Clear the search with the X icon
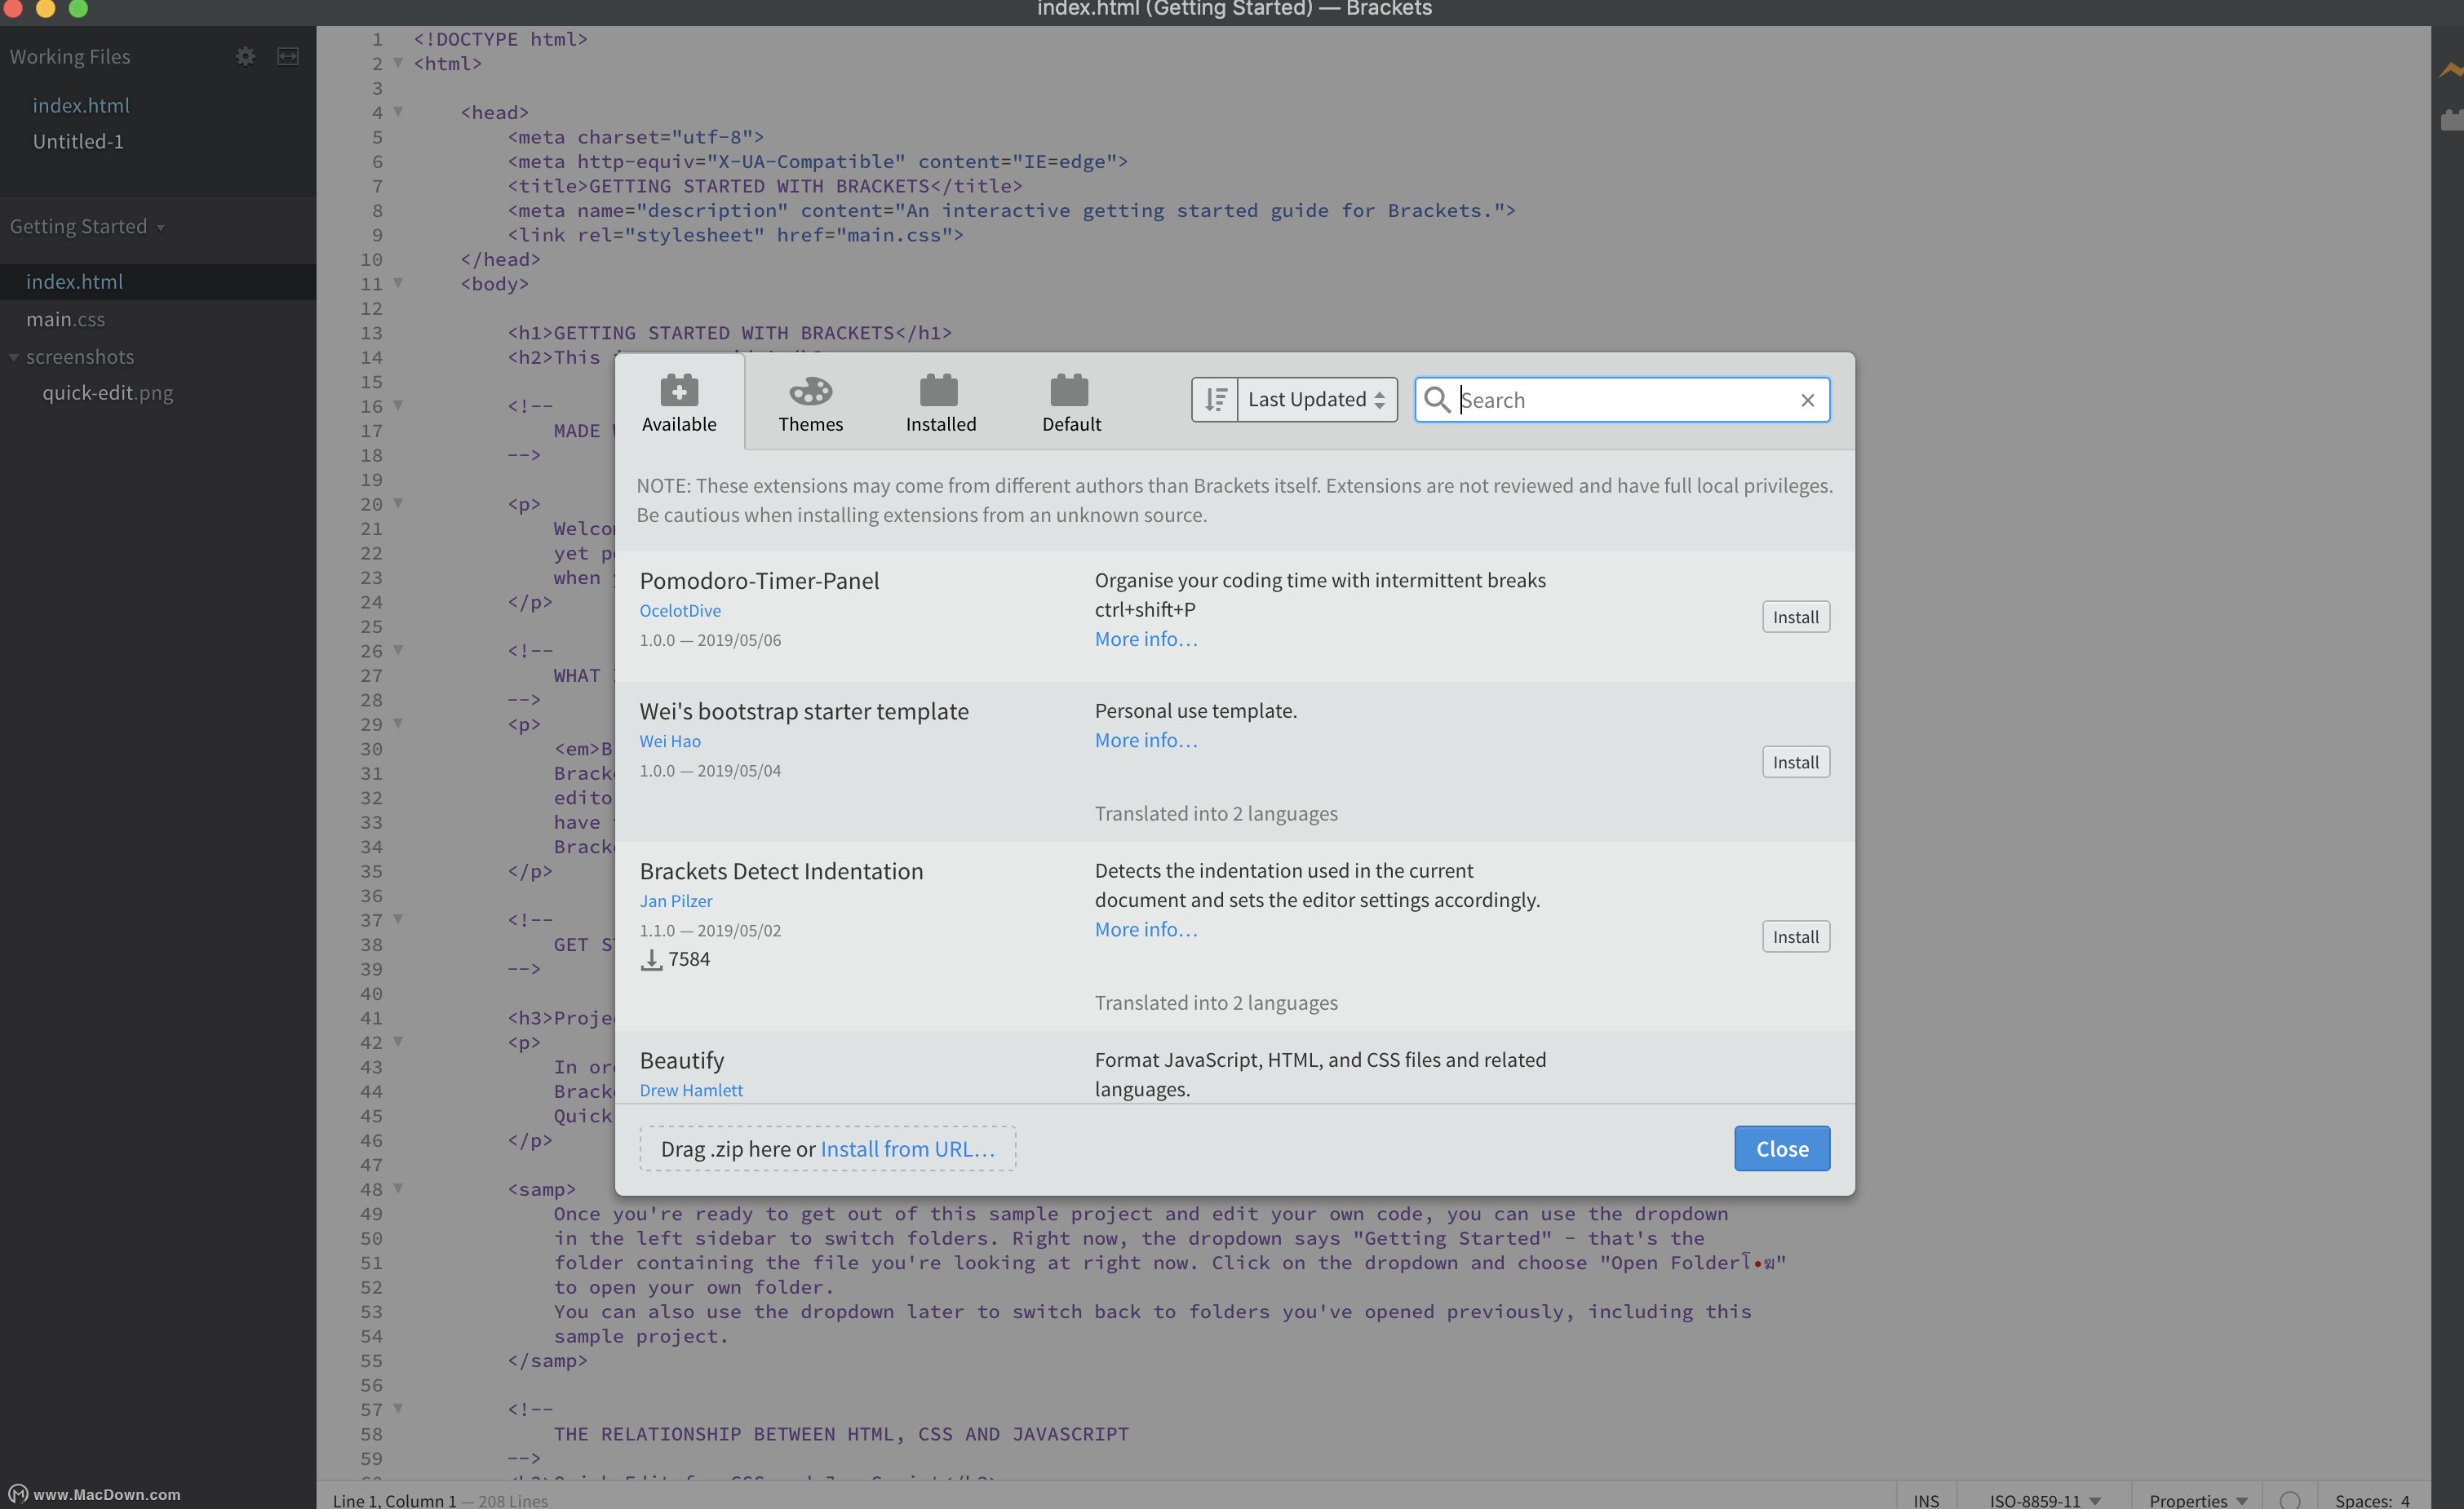The height and width of the screenshot is (1509, 2464). click(1807, 400)
